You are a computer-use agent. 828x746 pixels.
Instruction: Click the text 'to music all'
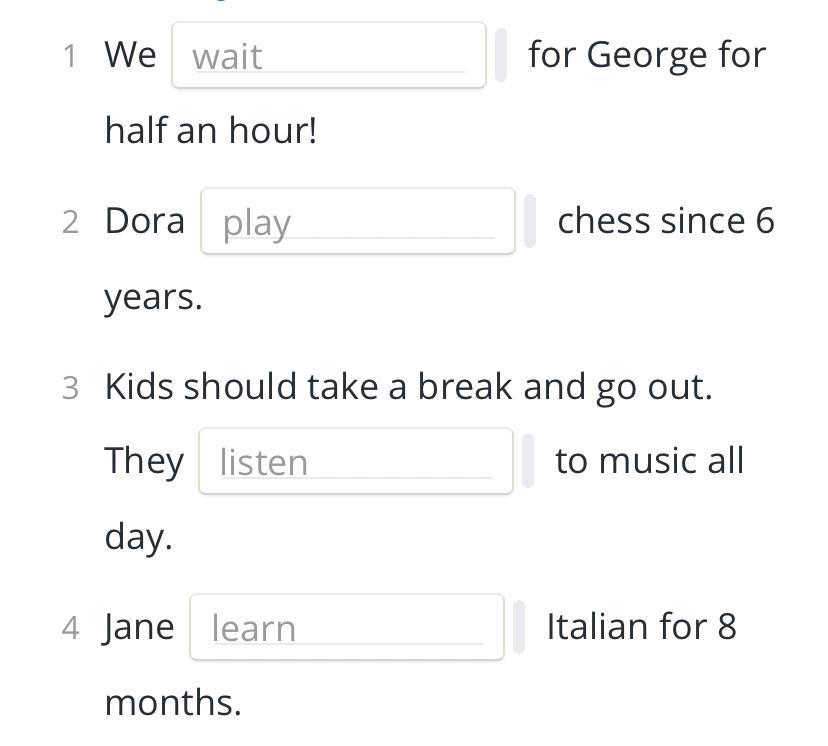click(x=650, y=461)
